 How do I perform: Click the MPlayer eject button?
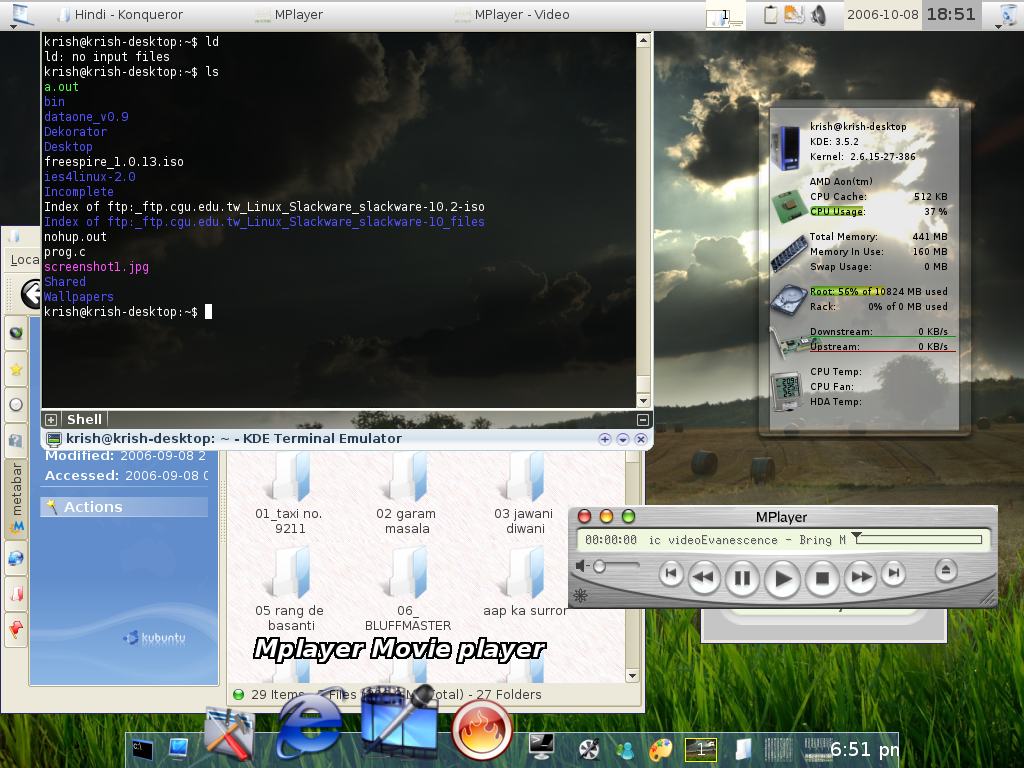946,570
